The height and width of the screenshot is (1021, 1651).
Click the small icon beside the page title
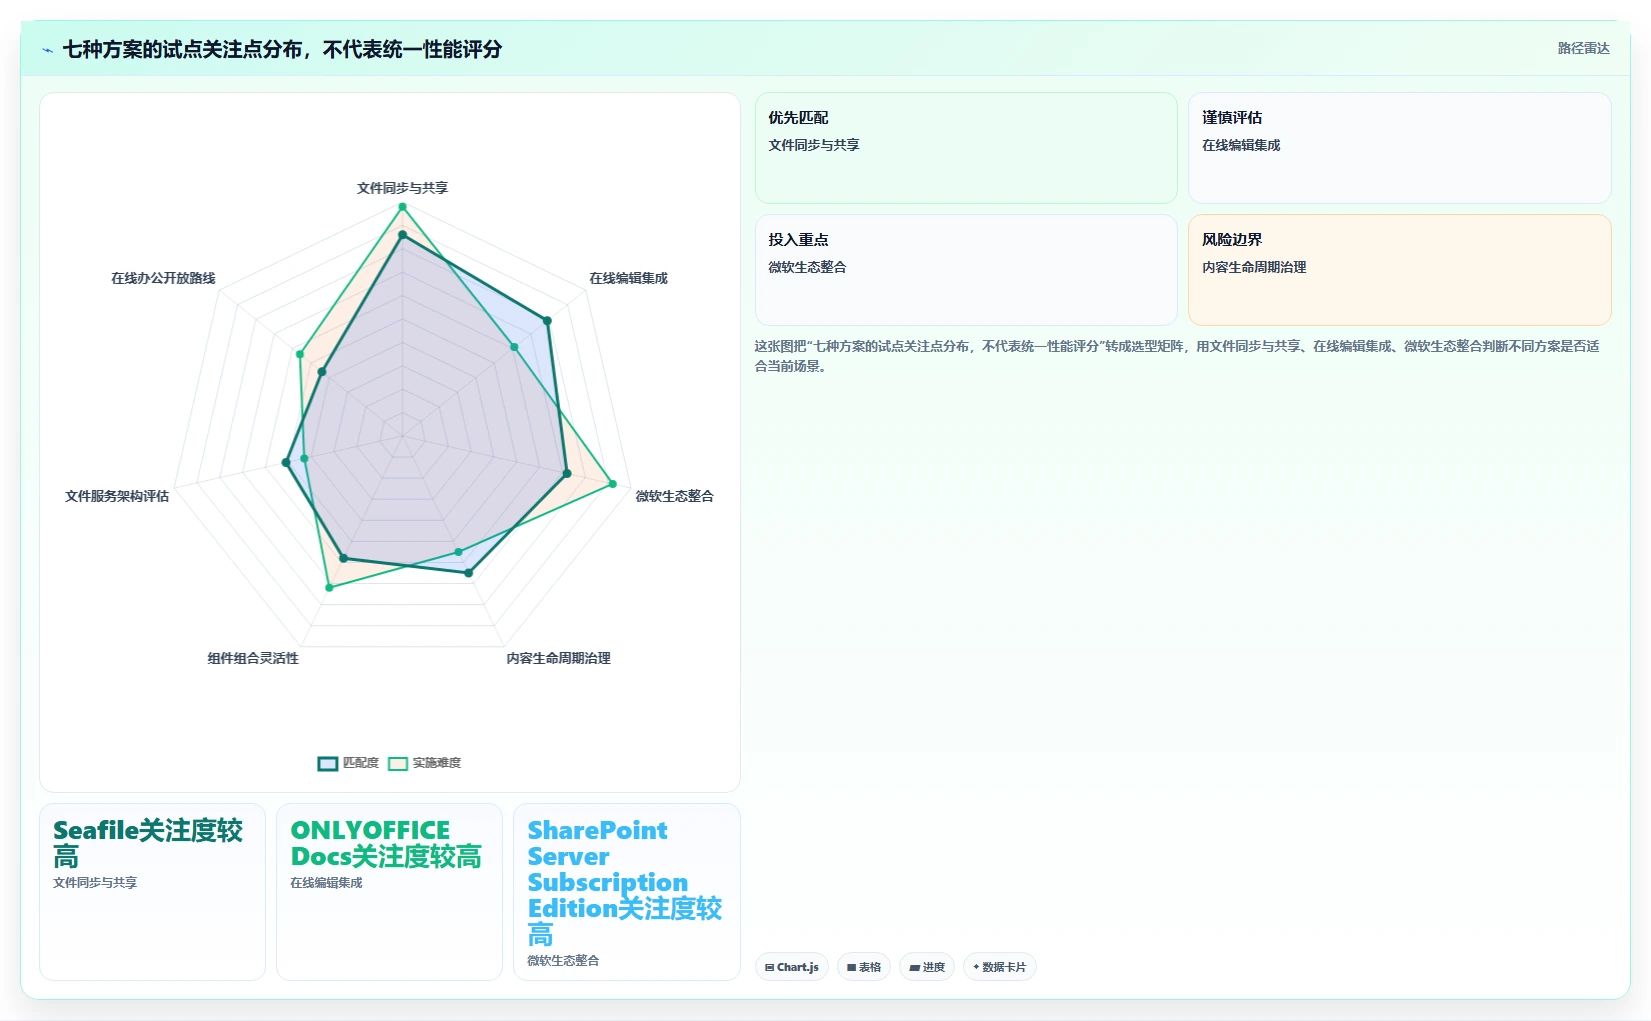click(x=47, y=50)
